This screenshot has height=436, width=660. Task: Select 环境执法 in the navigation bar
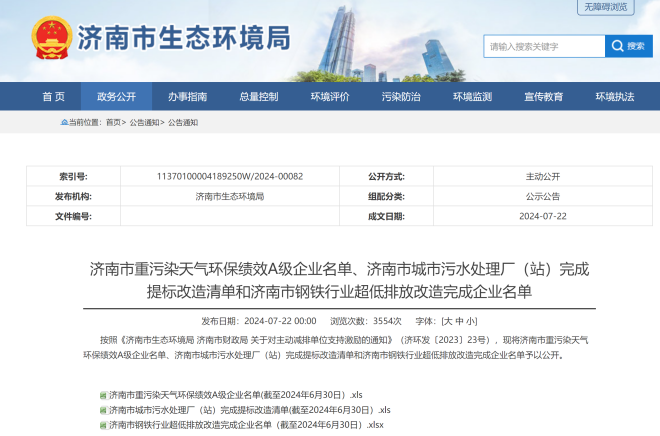pos(614,97)
